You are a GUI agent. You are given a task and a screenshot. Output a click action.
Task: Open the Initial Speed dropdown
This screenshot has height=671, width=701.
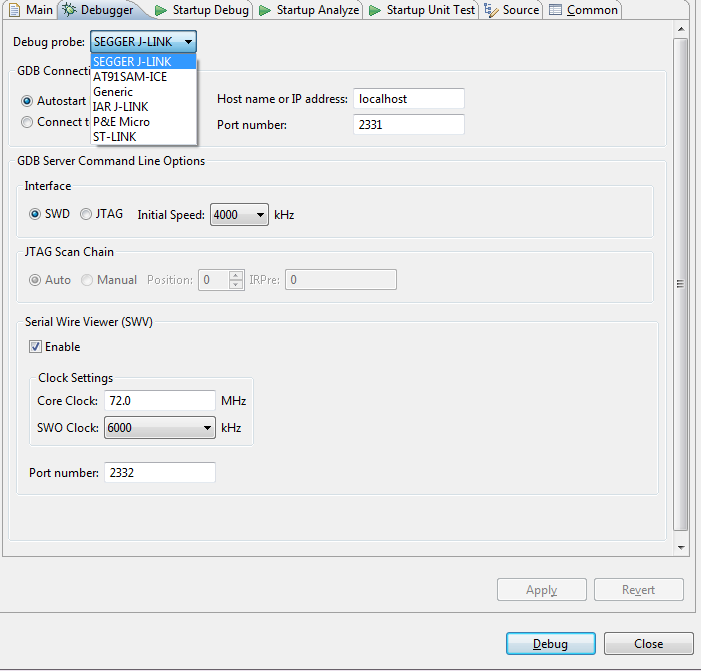[239, 215]
